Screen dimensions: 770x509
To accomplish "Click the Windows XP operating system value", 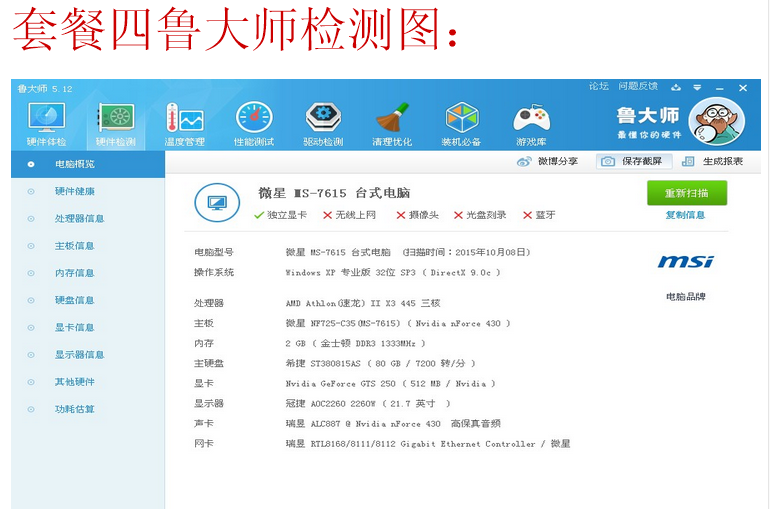I will click(x=393, y=272).
